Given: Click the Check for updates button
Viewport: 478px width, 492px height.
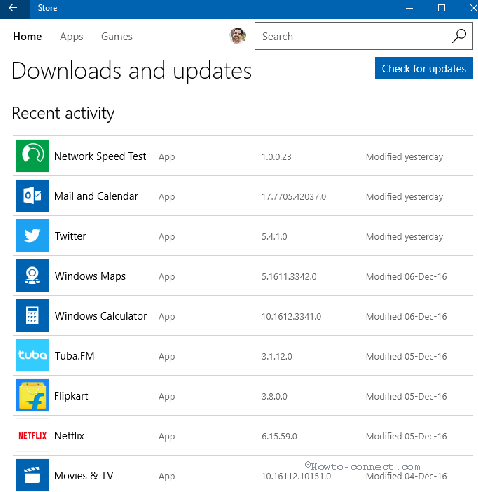Looking at the screenshot, I should (424, 68).
